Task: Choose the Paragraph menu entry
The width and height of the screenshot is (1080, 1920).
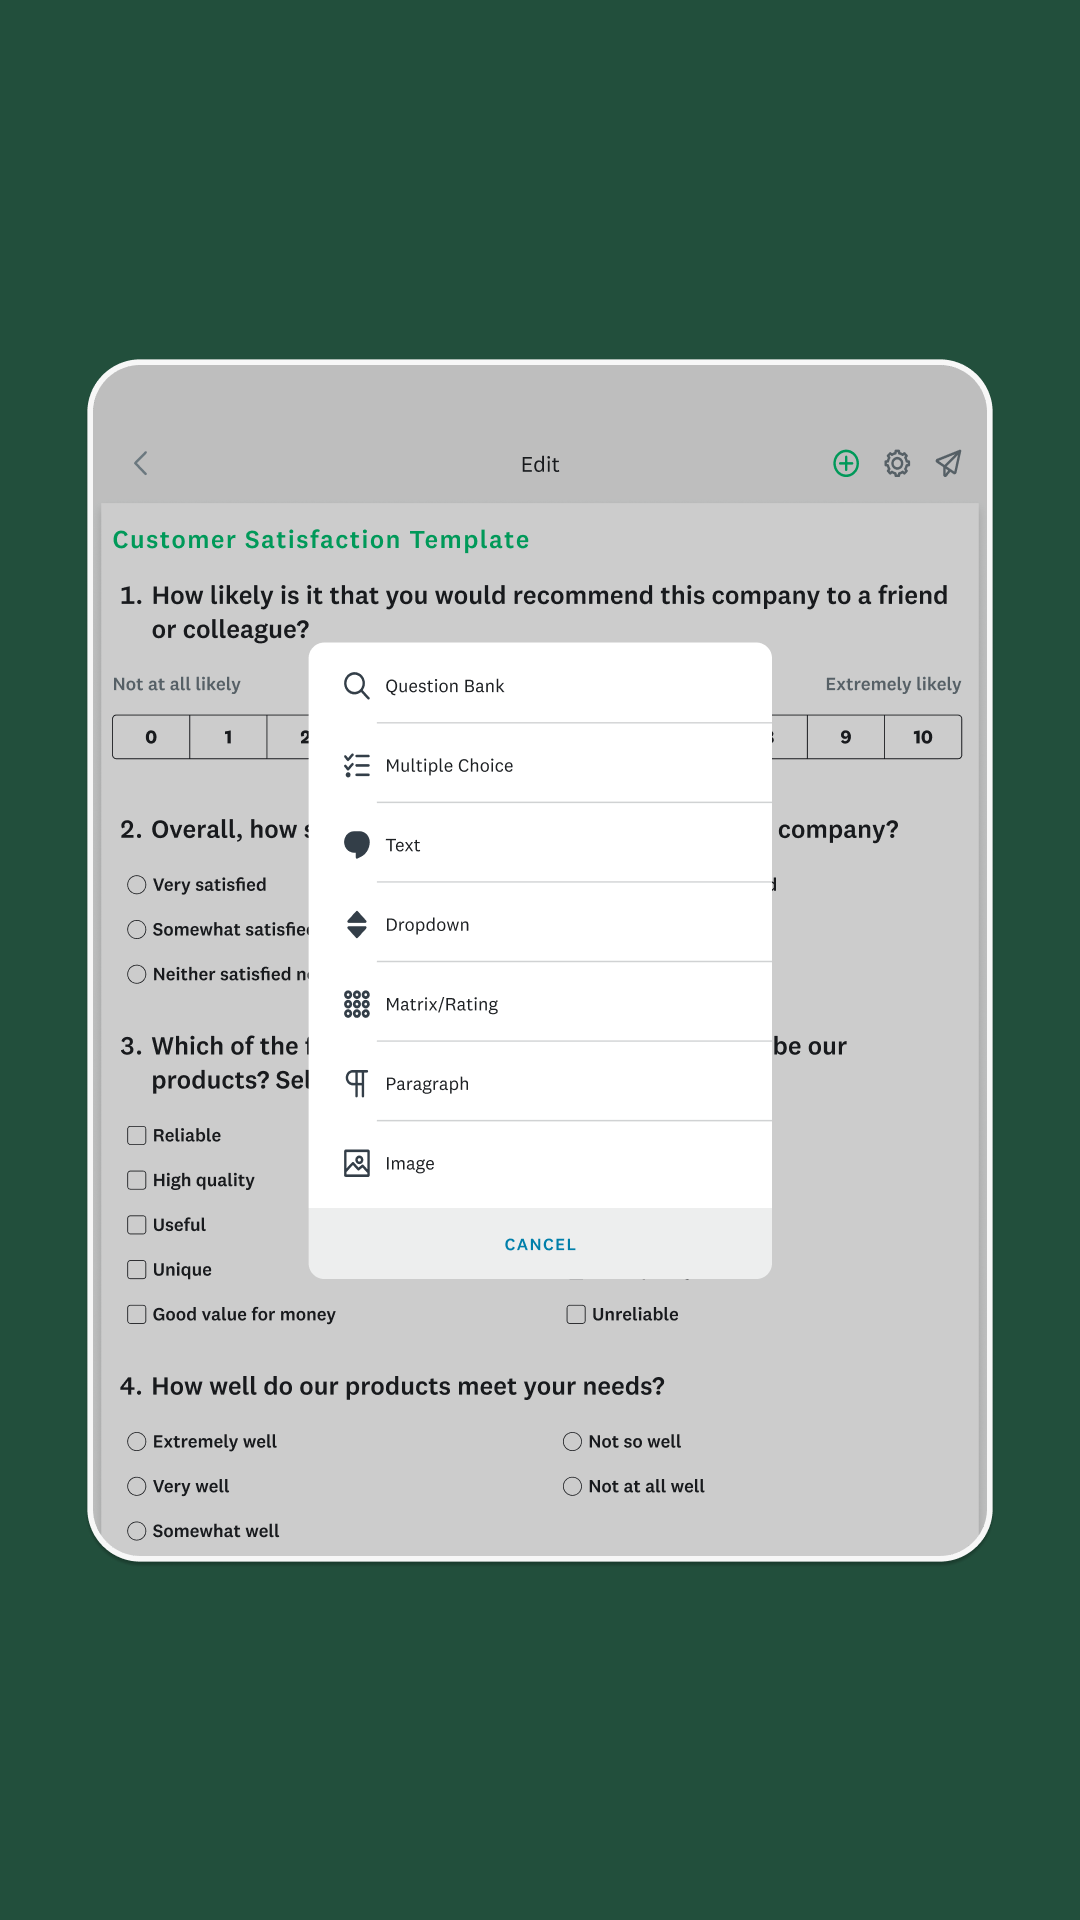Action: click(x=540, y=1083)
